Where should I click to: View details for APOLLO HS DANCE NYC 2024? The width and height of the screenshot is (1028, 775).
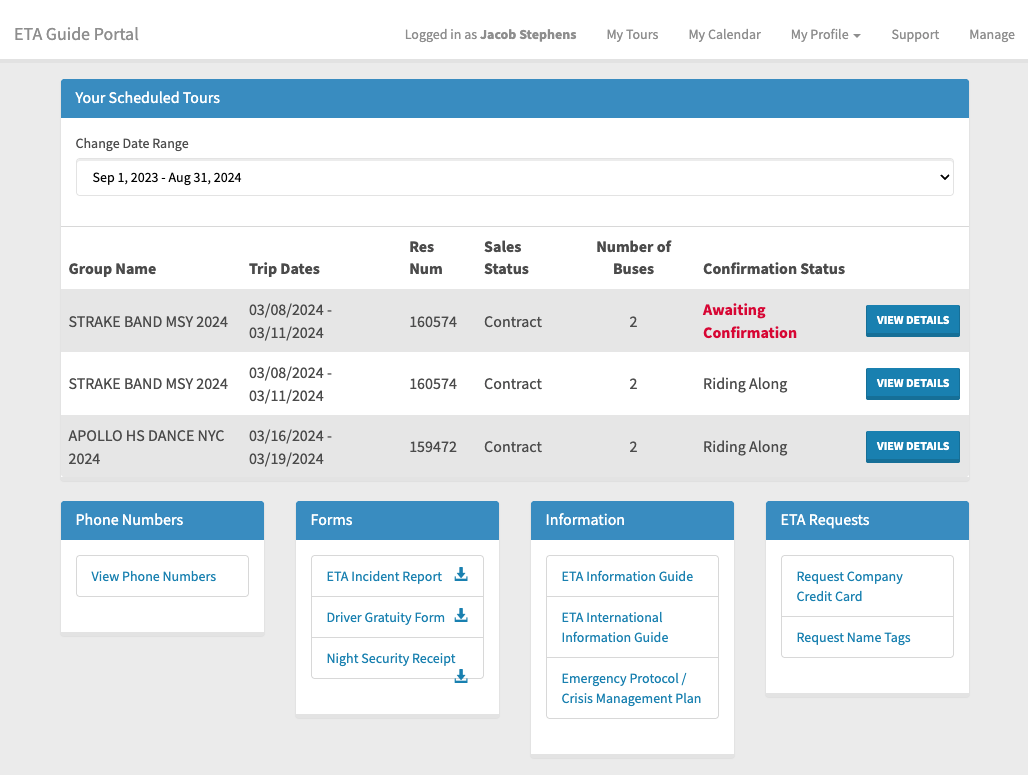coord(912,446)
